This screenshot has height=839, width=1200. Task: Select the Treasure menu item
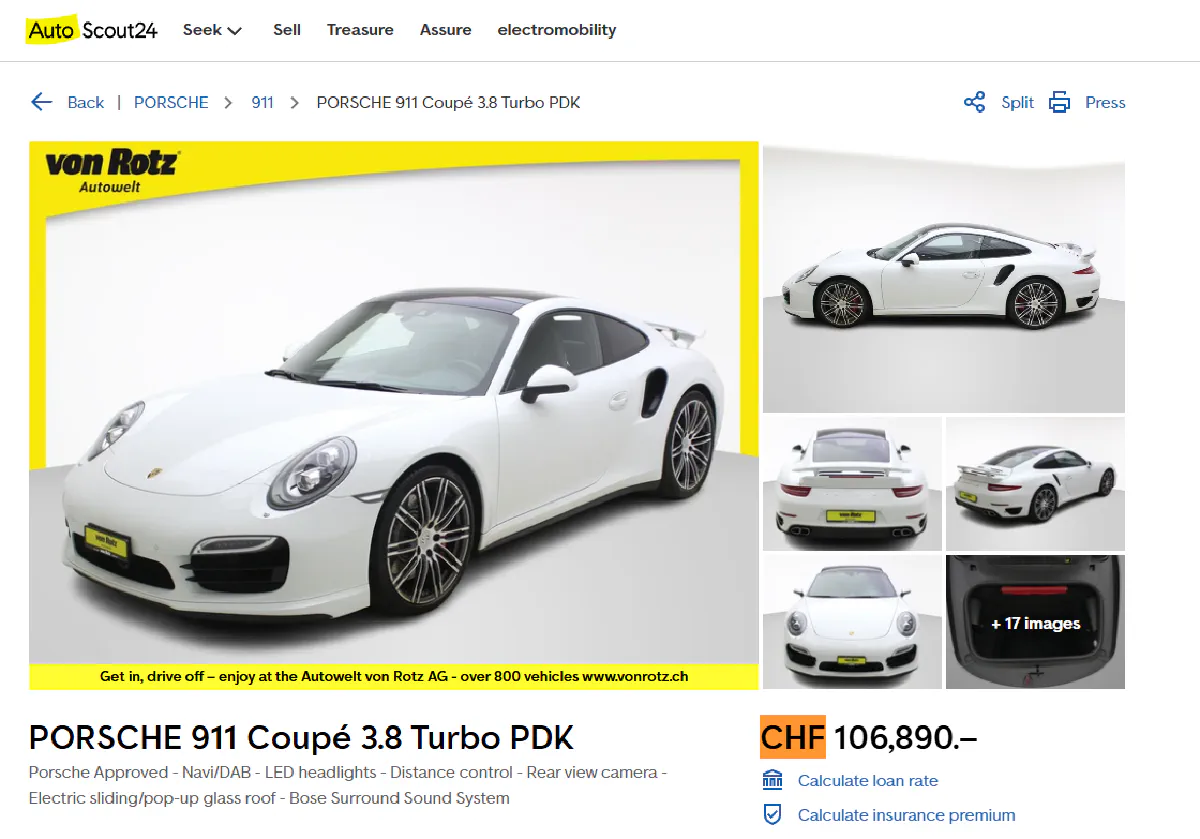point(360,30)
